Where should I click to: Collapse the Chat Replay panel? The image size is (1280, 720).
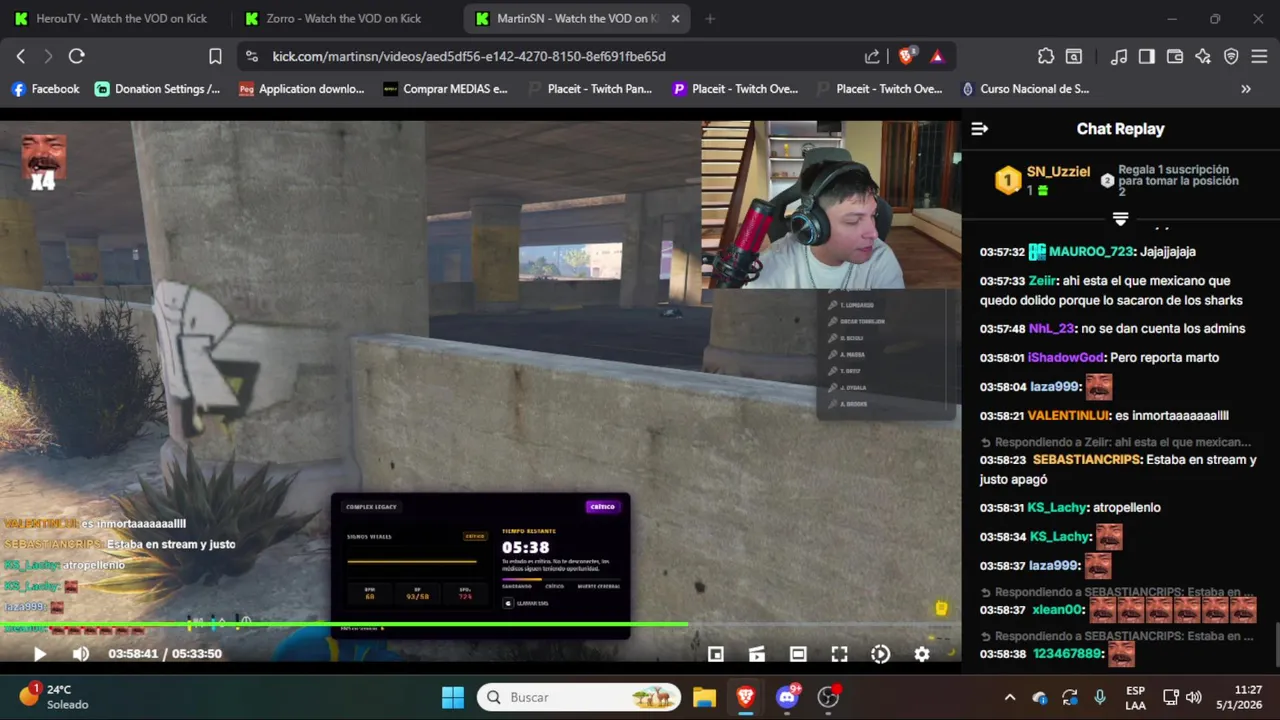[x=980, y=128]
